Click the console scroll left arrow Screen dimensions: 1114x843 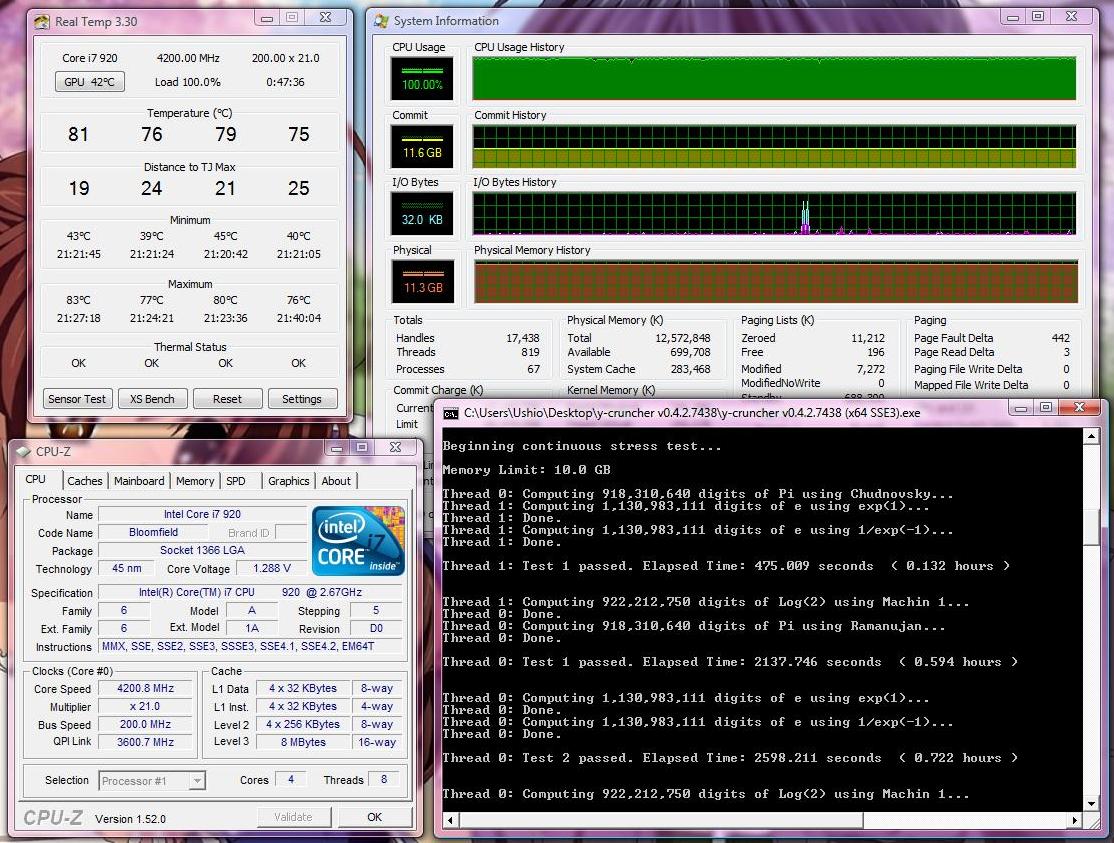(x=450, y=820)
